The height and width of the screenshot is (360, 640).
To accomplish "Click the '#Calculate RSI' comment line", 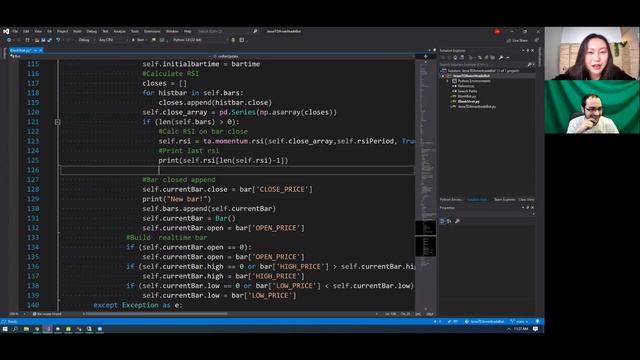I will click(x=171, y=74).
